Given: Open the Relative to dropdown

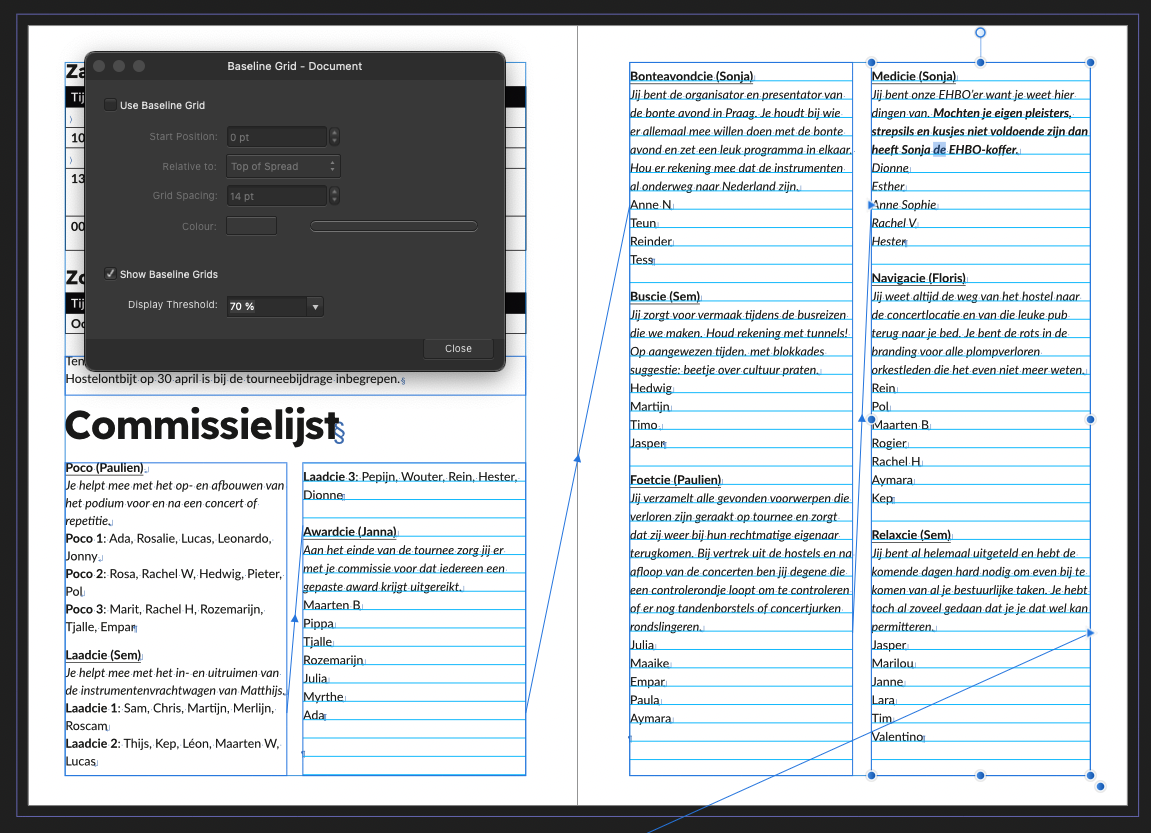Looking at the screenshot, I should [283, 167].
